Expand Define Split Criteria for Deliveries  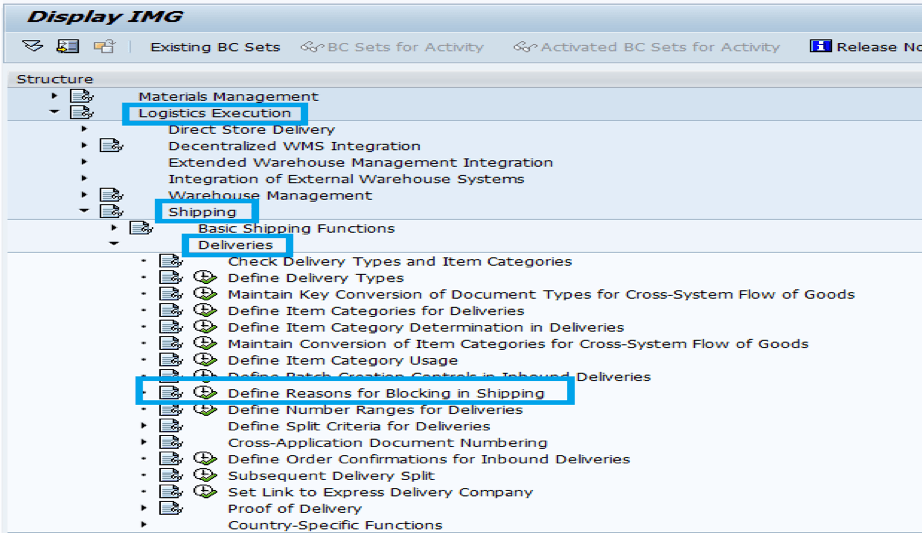(x=144, y=425)
